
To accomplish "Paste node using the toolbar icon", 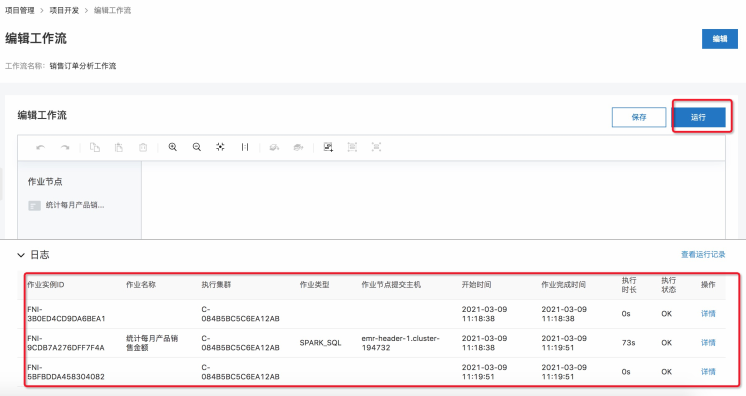I will (118, 148).
